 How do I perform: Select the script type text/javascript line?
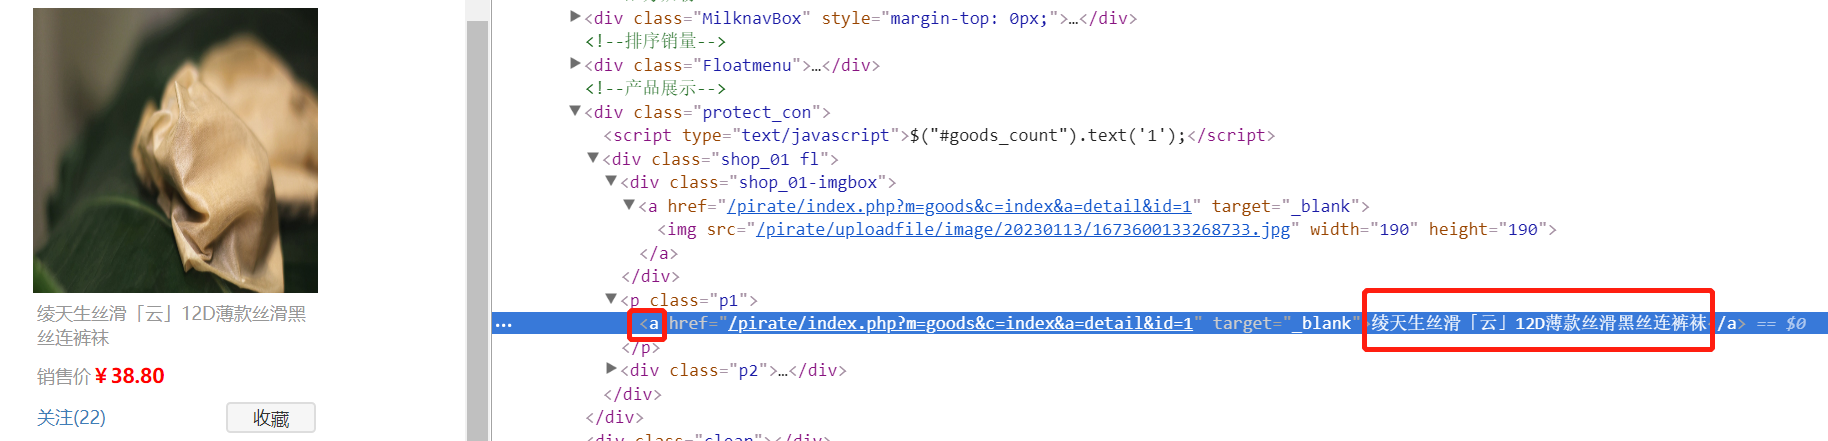[x=939, y=135]
